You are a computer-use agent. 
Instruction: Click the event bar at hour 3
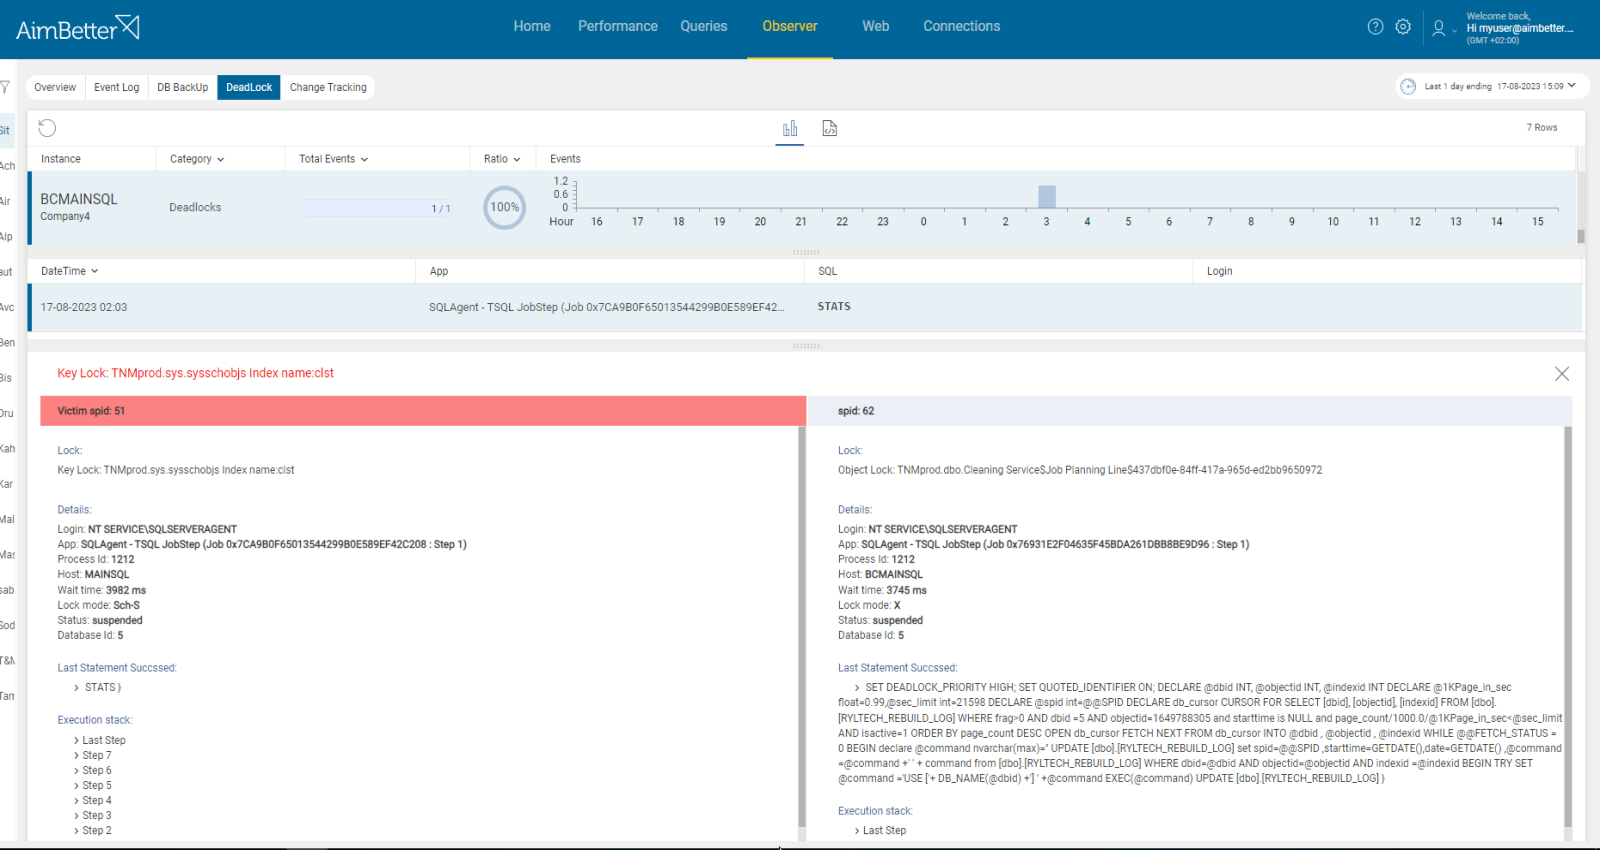(1047, 196)
